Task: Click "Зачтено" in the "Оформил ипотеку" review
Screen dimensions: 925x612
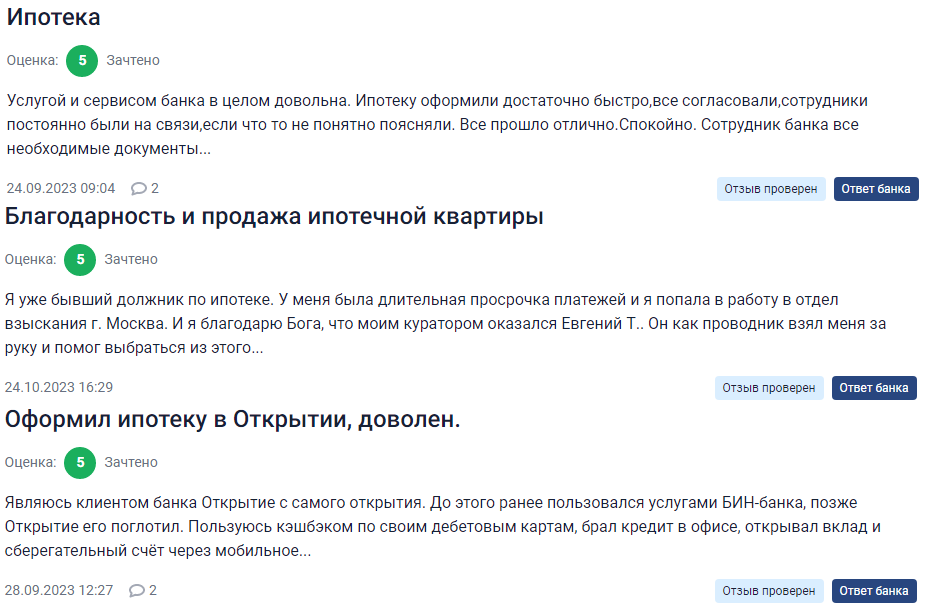Action: pos(131,463)
